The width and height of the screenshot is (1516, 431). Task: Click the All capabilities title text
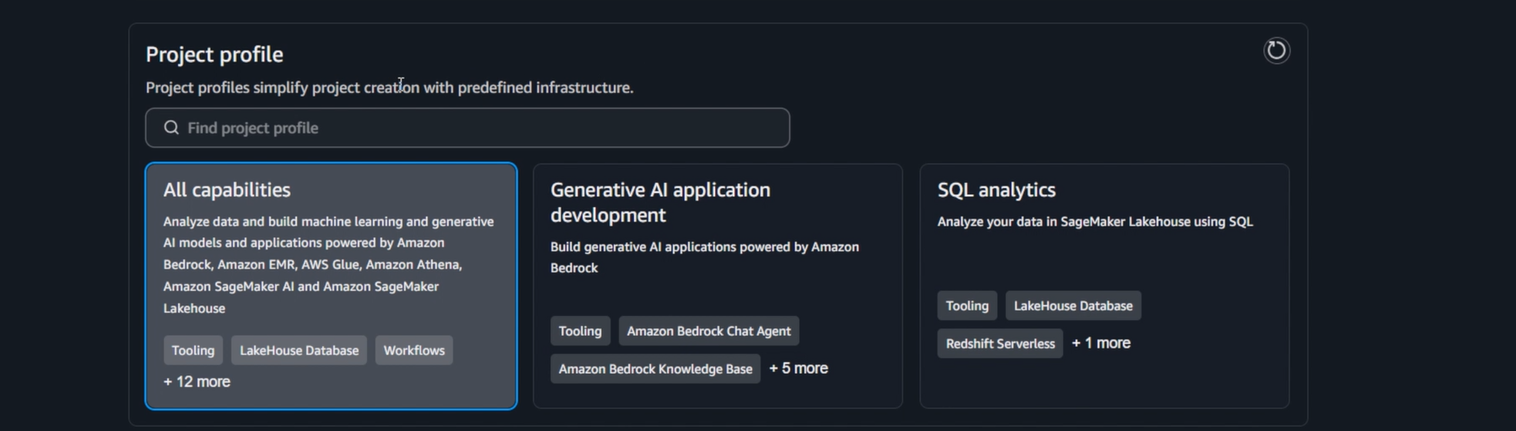227,190
